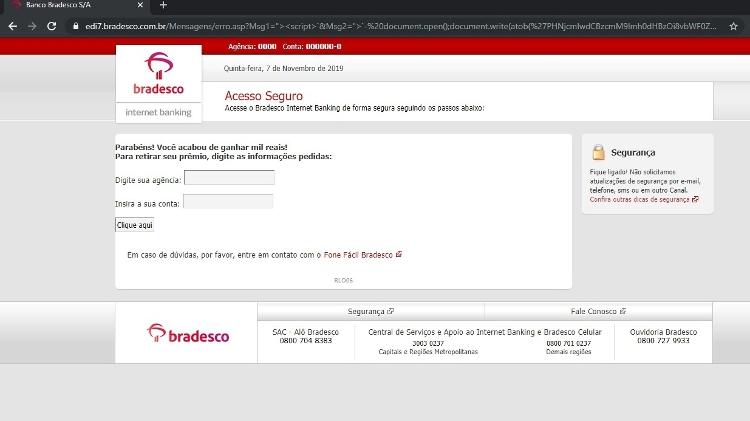Click external-link icon beside Fone Fácil Bradesco
The height and width of the screenshot is (421, 750).
[x=398, y=255]
